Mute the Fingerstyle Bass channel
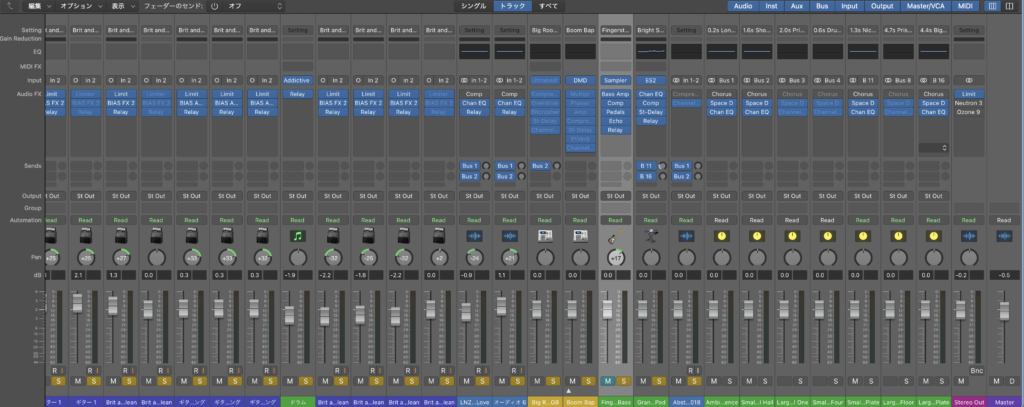This screenshot has width=1024, height=407. [607, 381]
